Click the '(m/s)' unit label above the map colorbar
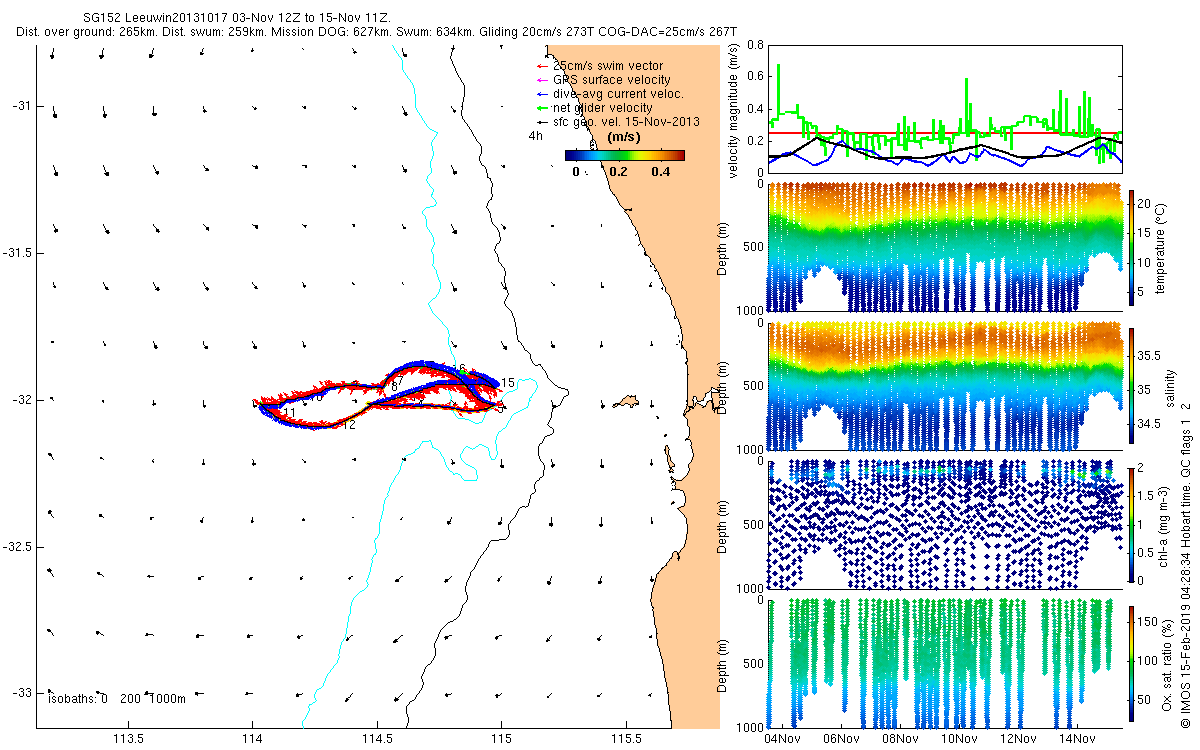 [x=625, y=137]
